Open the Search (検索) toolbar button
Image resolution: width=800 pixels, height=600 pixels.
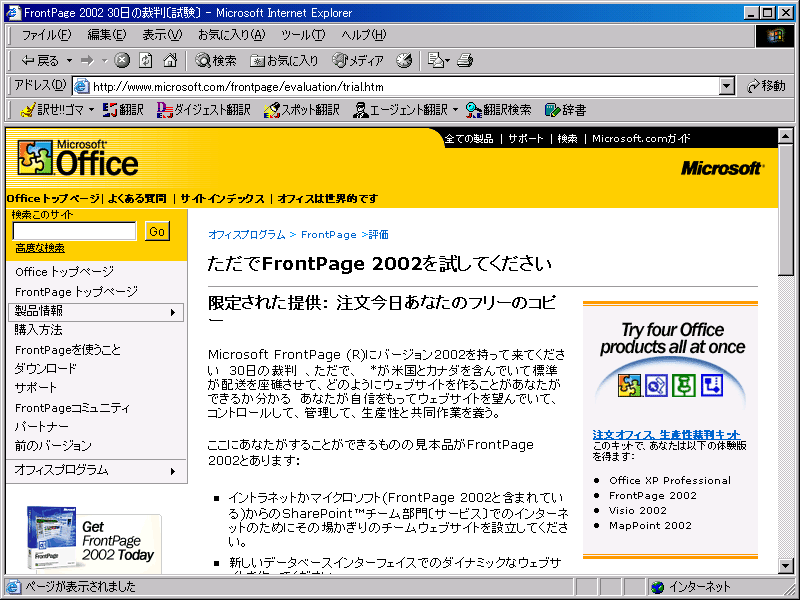[x=216, y=61]
